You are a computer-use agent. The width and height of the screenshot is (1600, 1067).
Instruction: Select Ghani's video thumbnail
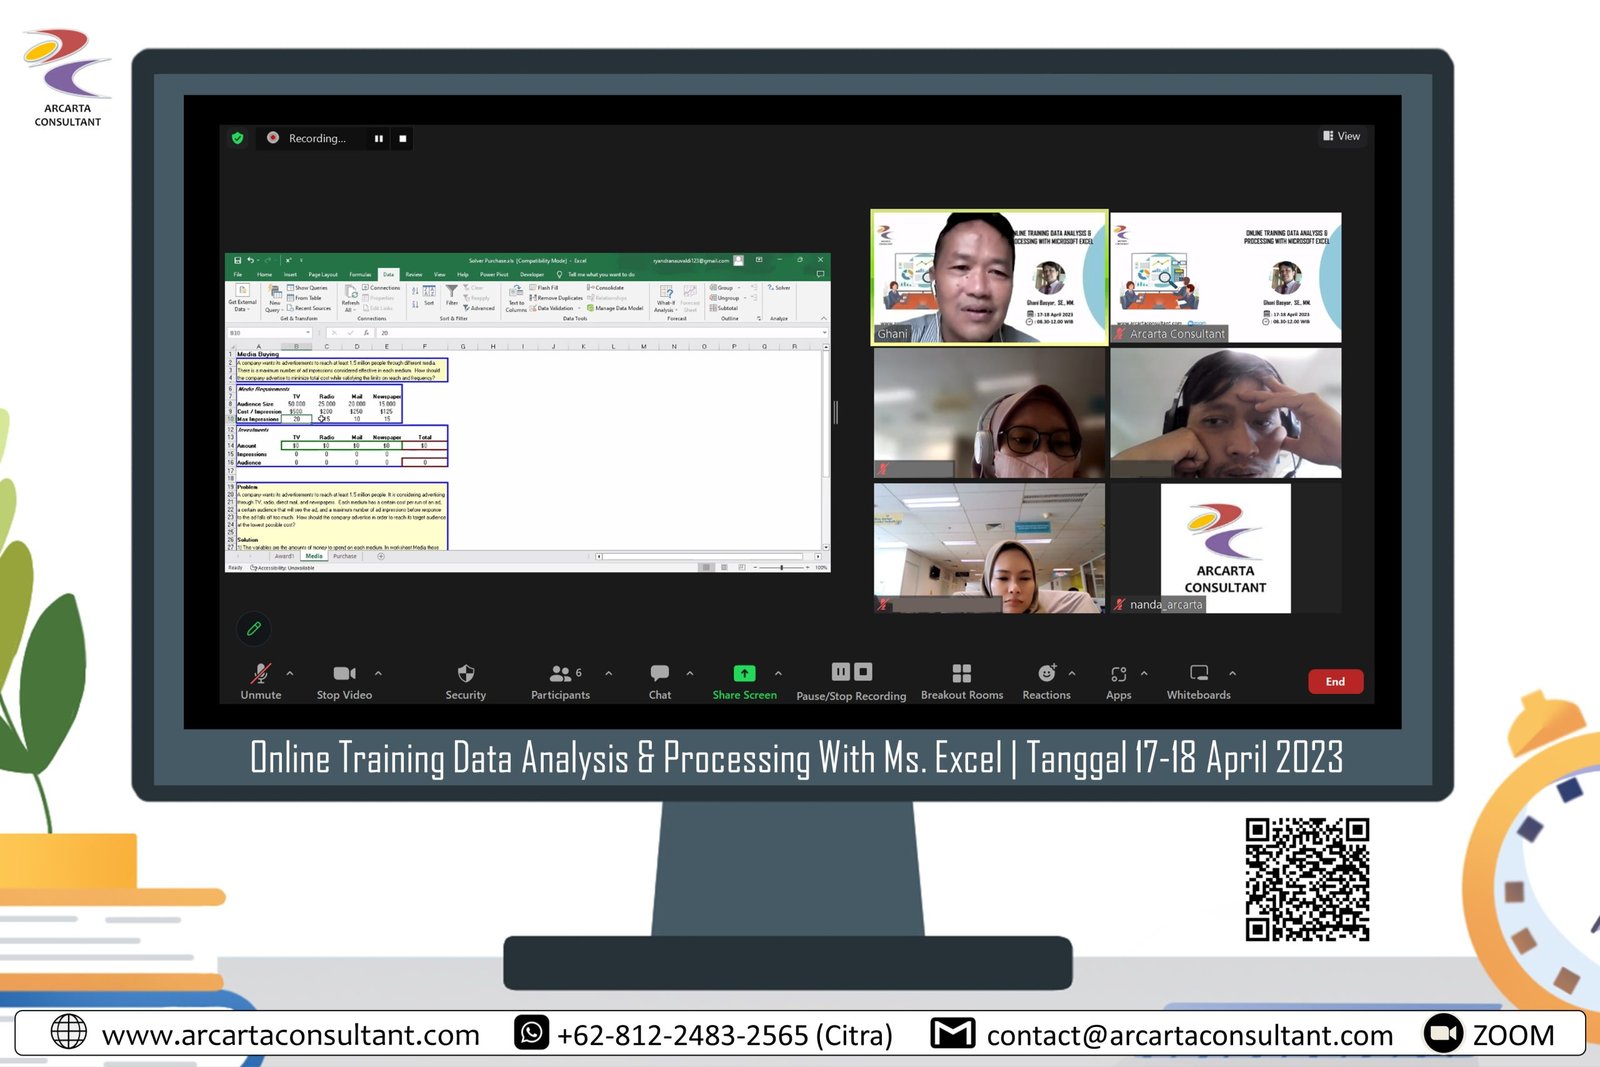[989, 277]
